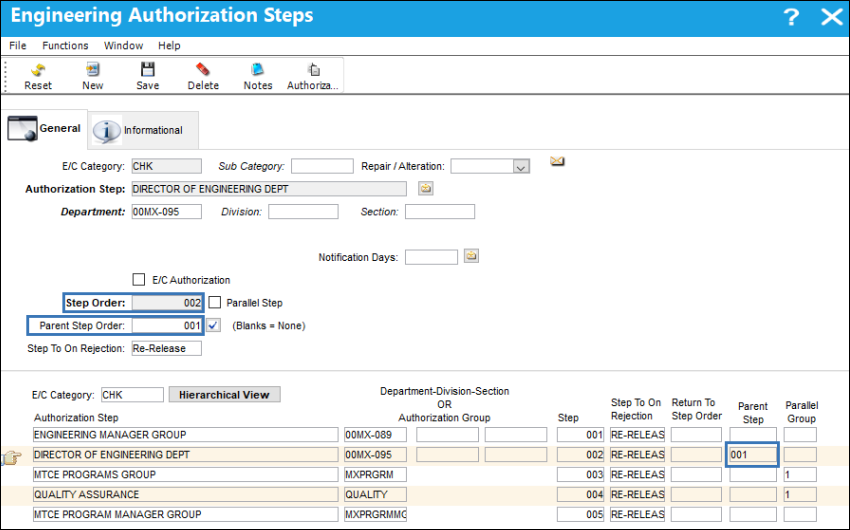Select the ENGINEERING MANAGER GROUP row
850x530 pixels.
(x=185, y=435)
